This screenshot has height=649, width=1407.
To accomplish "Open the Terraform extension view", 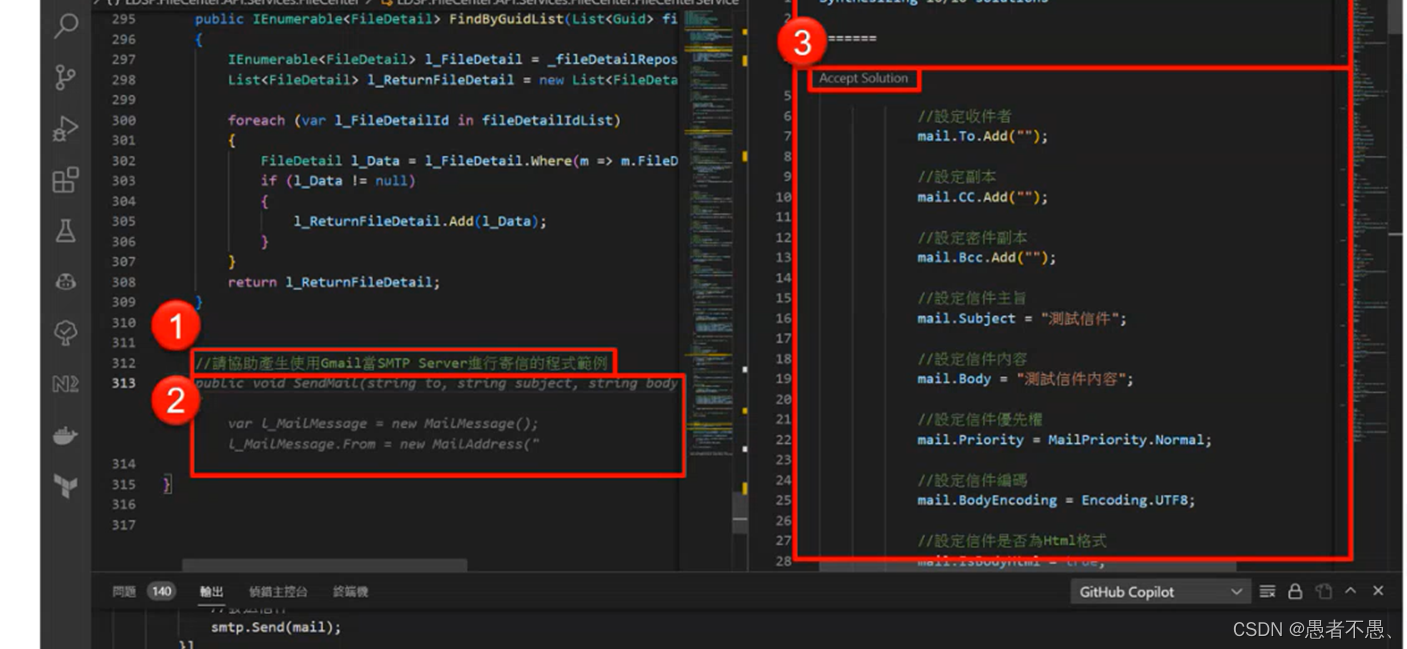I will coord(66,486).
